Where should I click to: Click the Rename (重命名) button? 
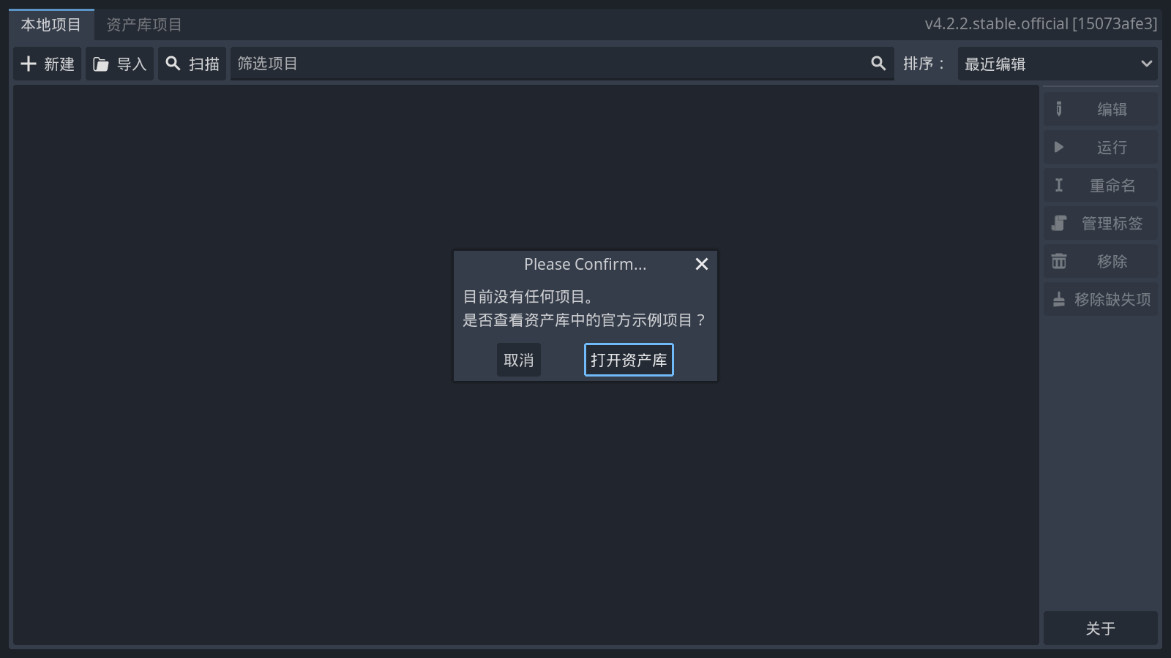pyautogui.click(x=1100, y=185)
